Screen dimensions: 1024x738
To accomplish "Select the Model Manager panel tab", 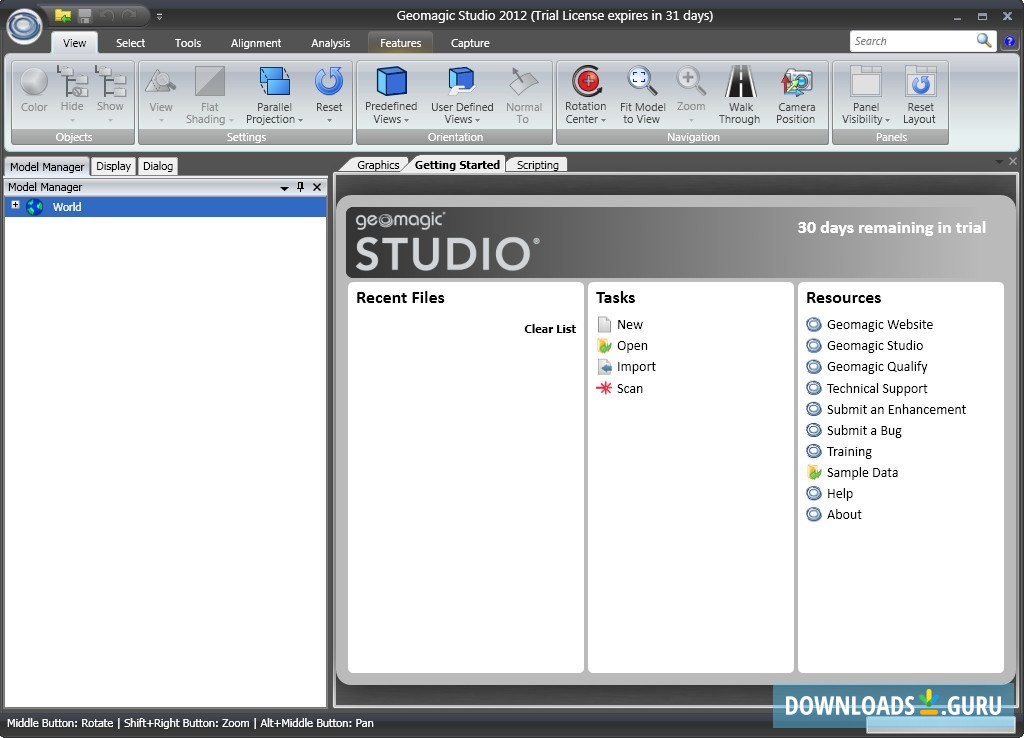I will point(47,167).
